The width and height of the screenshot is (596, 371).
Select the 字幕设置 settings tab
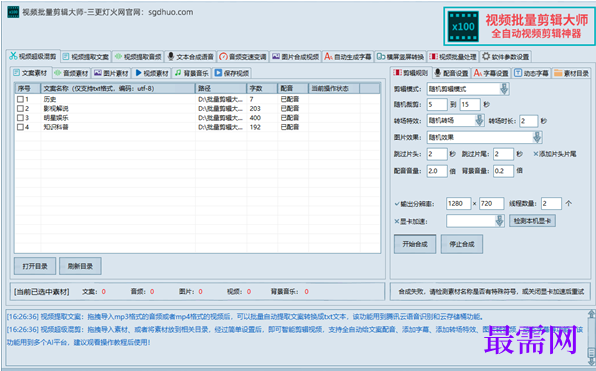tap(491, 73)
